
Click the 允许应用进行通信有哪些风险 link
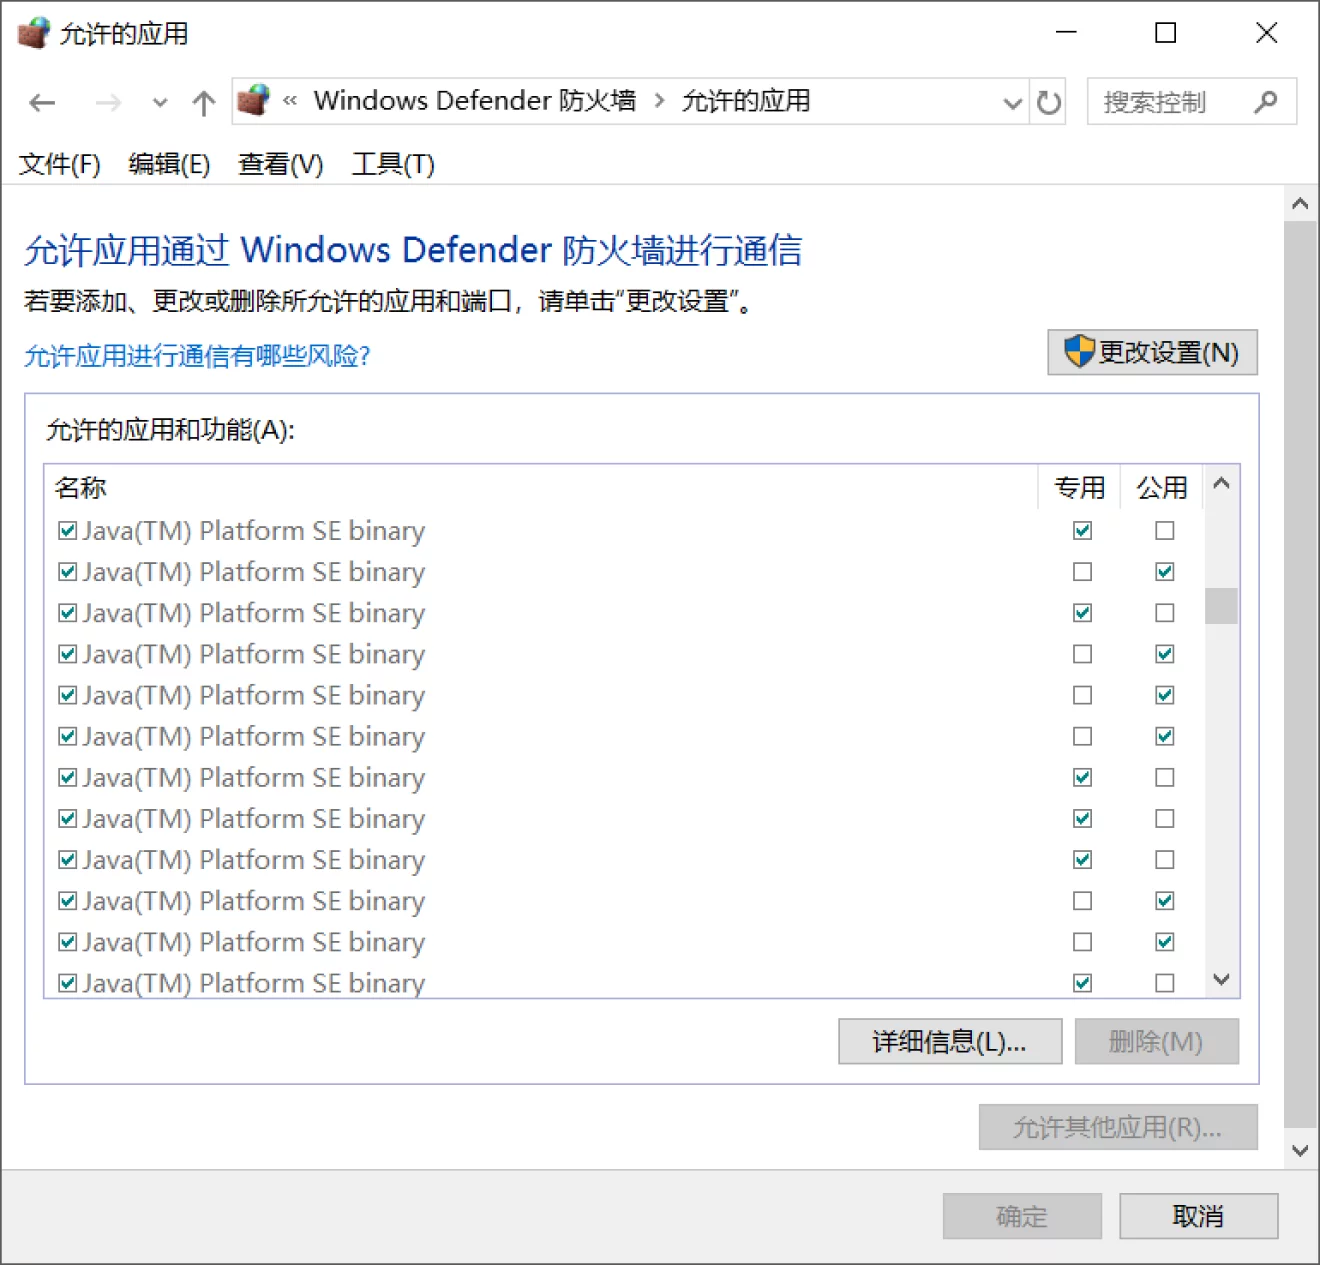(x=198, y=356)
